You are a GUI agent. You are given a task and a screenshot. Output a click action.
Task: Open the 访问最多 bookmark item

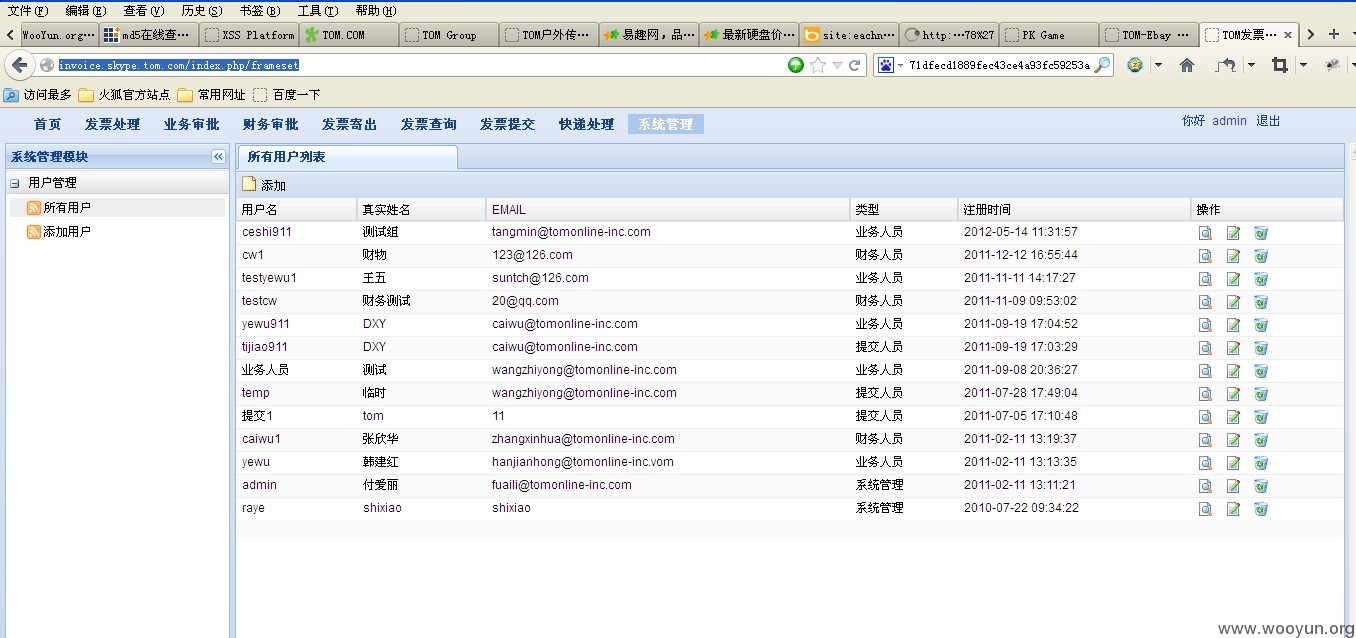click(38, 95)
